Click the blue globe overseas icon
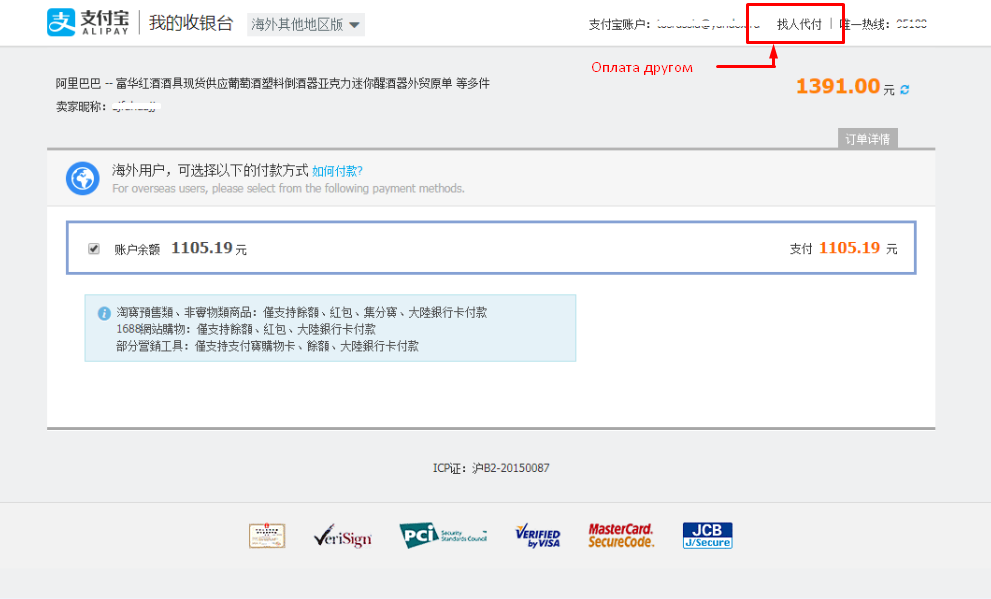 83,178
